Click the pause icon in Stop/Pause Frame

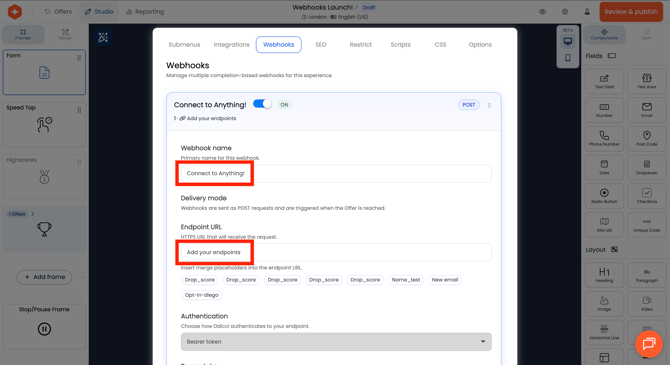click(x=44, y=329)
